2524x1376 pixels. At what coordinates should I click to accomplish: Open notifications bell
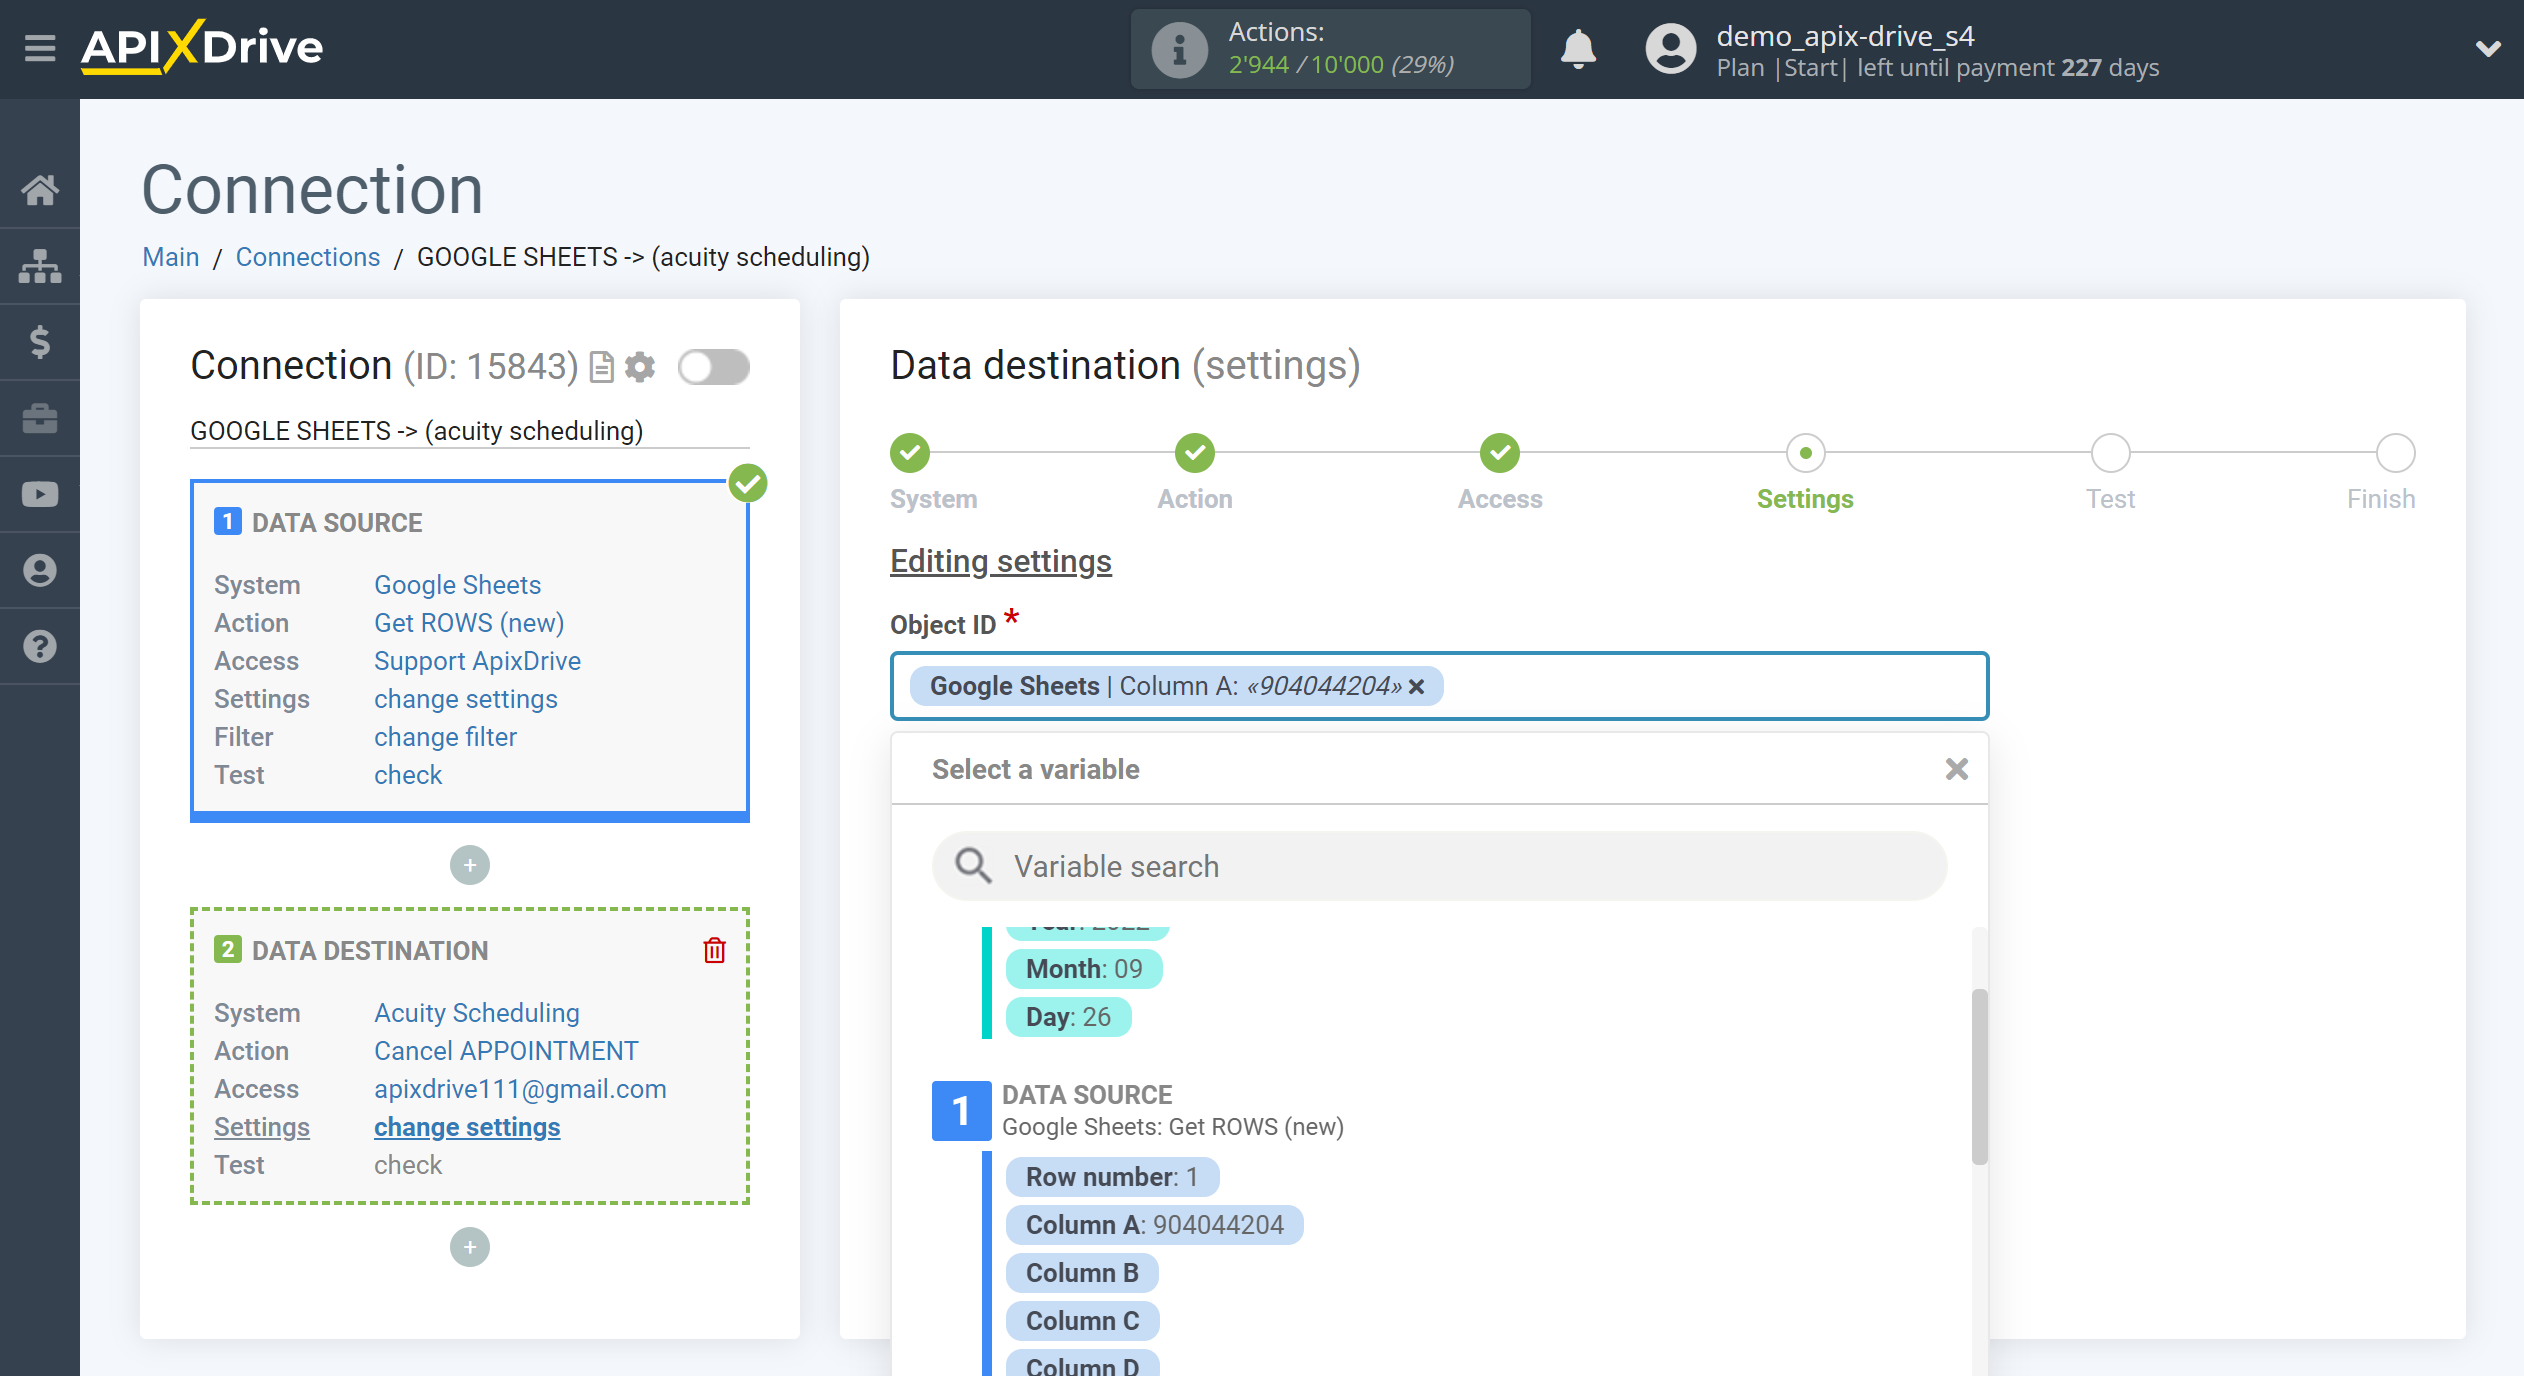(1578, 48)
